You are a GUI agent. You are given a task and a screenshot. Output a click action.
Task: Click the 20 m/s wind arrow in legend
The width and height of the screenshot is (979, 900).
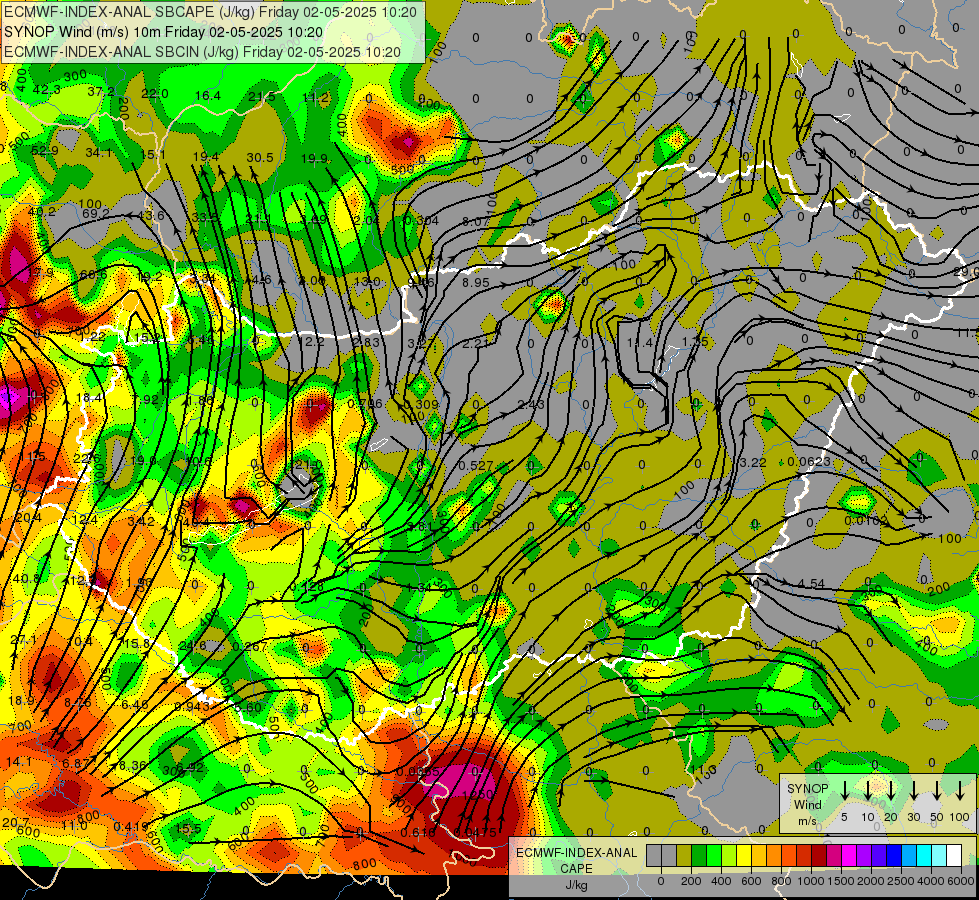[891, 791]
